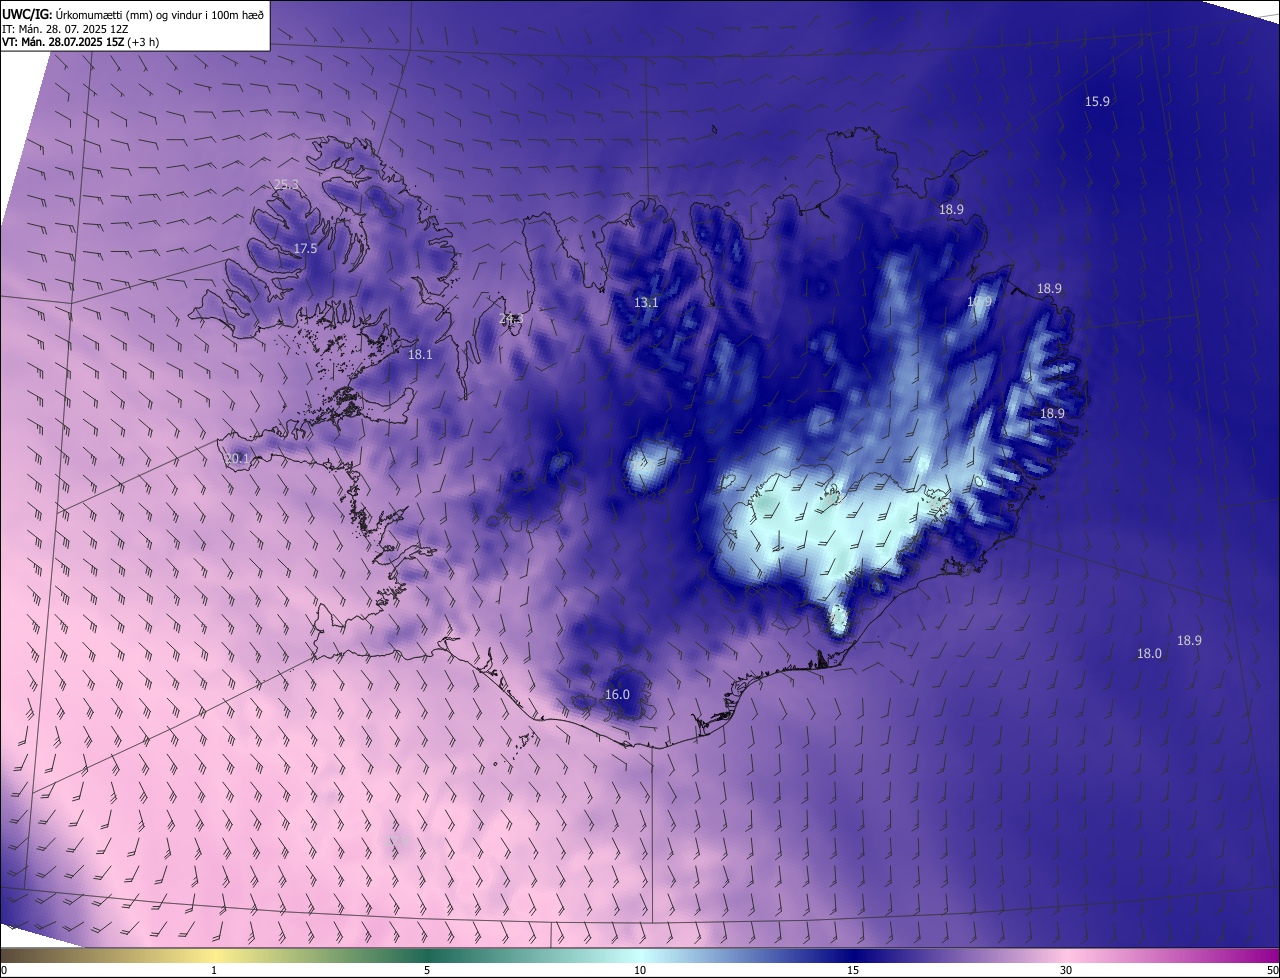Screen dimensions: 1280x978
Task: Click the 25.3 value label on the map
Action: point(286,184)
